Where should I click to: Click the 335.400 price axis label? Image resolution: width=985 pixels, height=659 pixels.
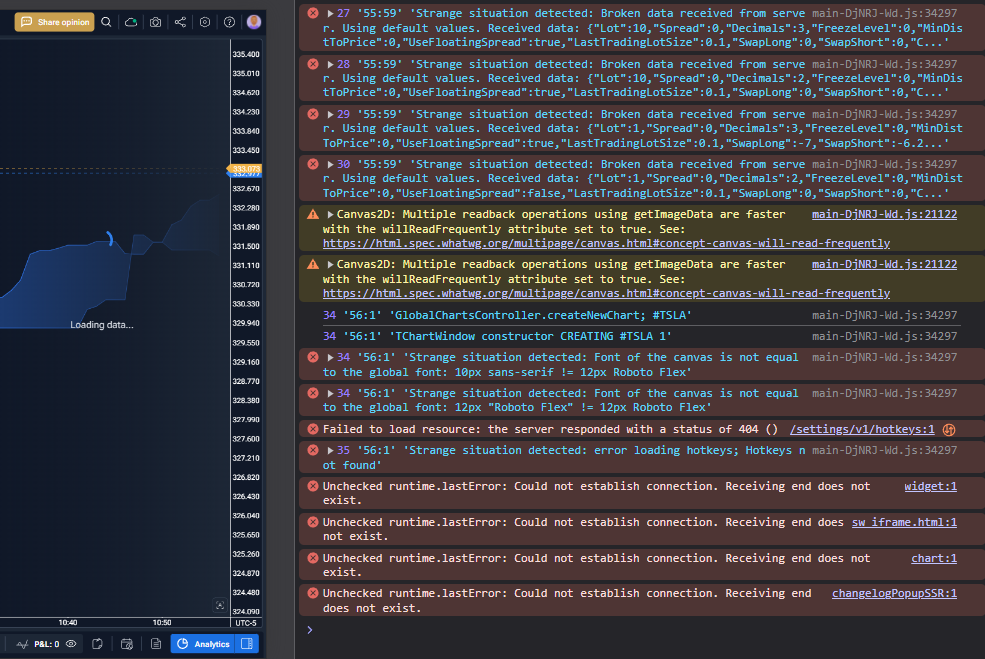[246, 54]
